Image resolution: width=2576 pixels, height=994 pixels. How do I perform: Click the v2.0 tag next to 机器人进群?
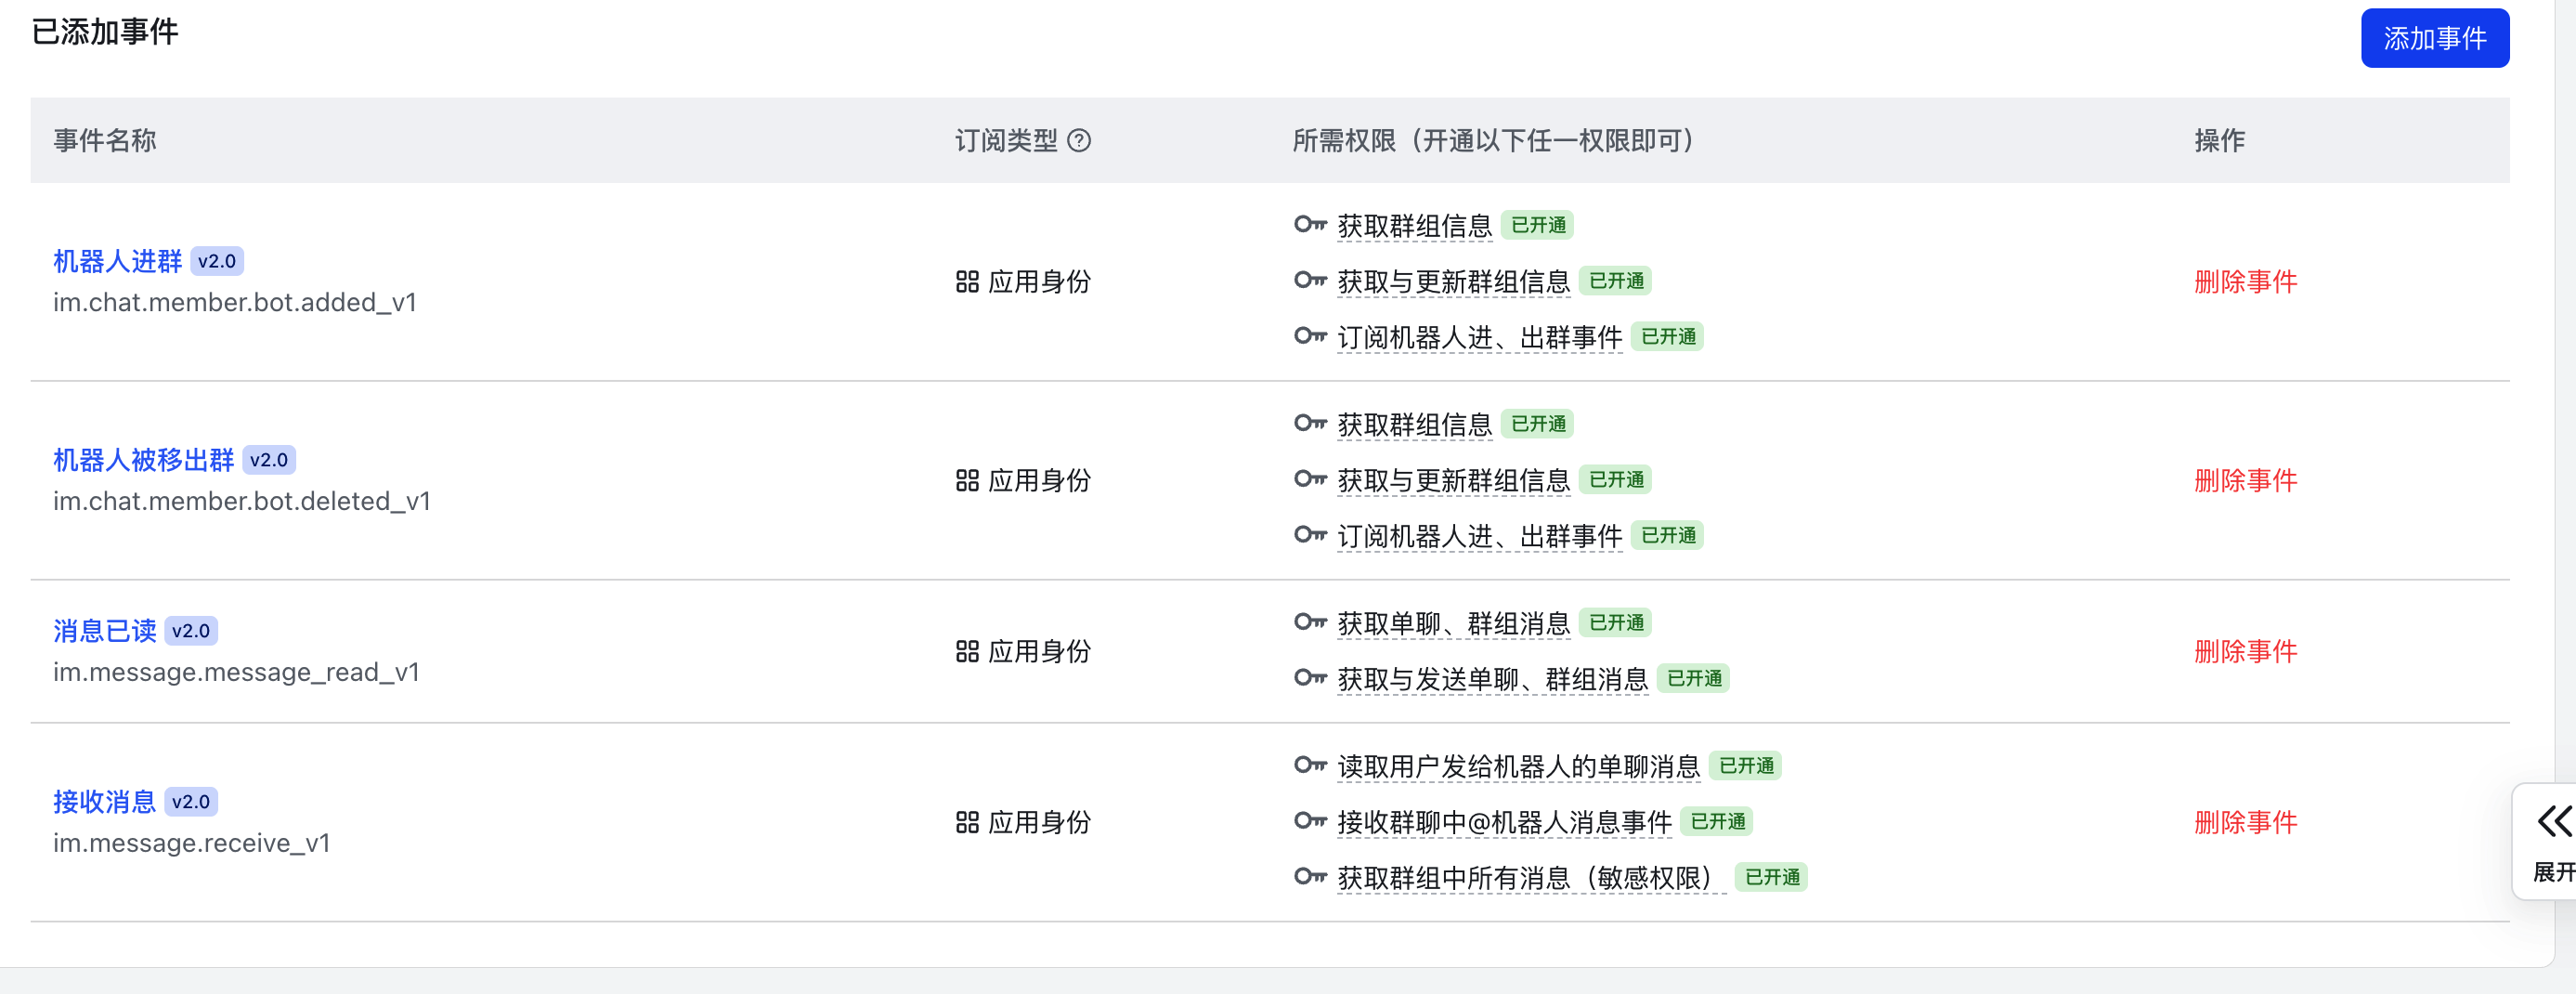click(x=218, y=260)
